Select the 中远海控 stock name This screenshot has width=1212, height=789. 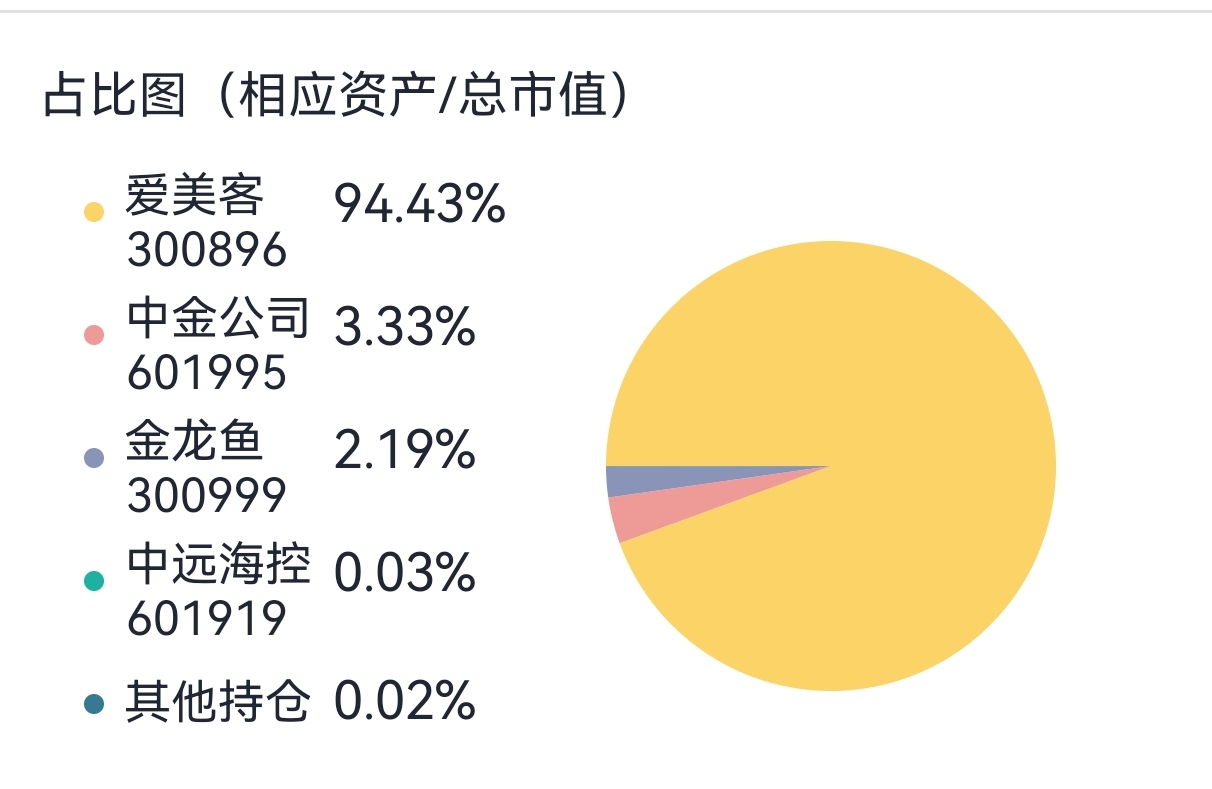click(x=218, y=566)
